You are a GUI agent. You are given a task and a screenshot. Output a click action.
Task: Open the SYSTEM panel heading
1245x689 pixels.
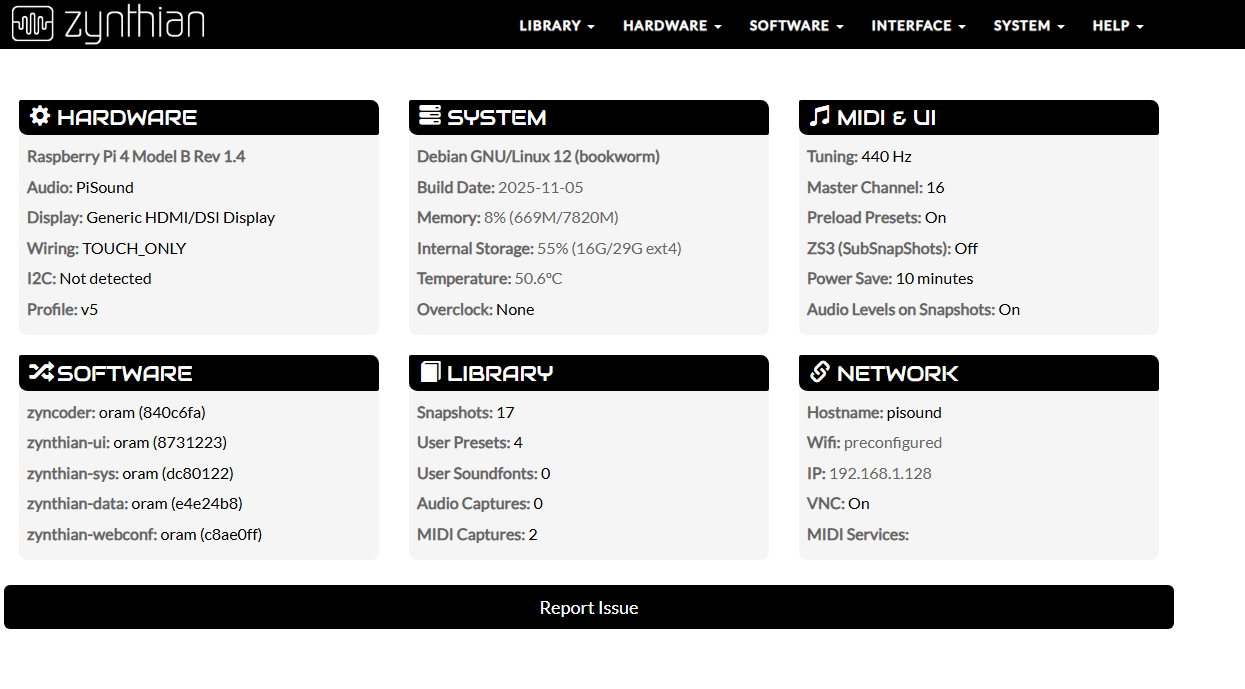[x=497, y=118]
